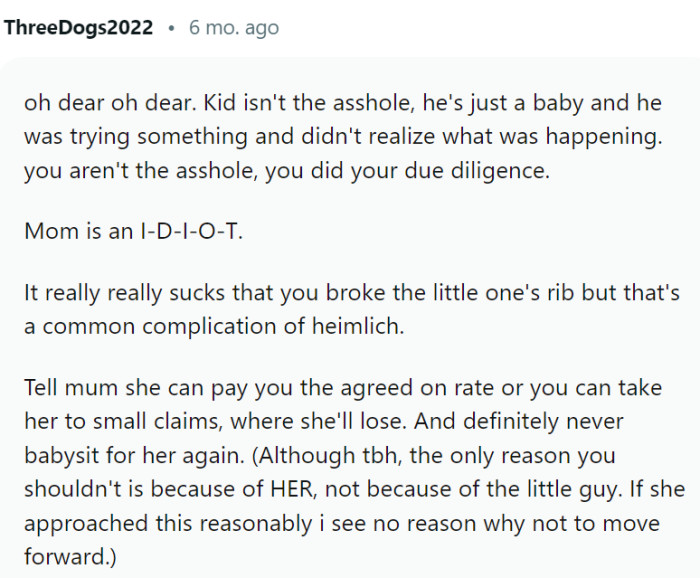Click the word "I-D-I-O-T" in the comment
The height and width of the screenshot is (578, 700).
192,231
